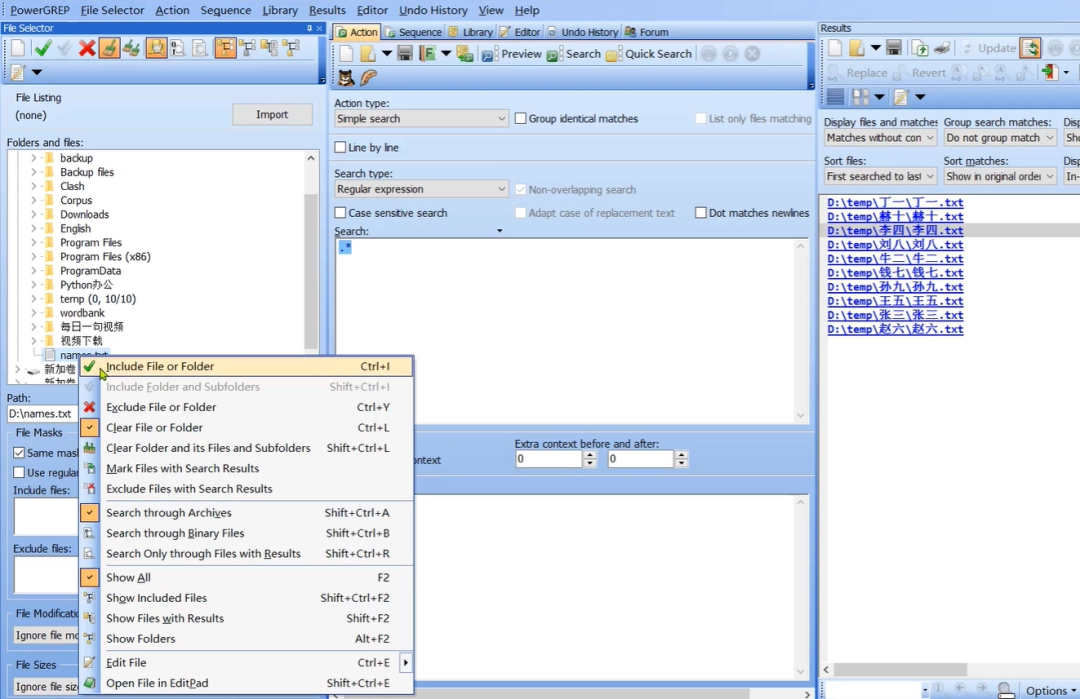Toggle Case sensitive search checkbox
The height and width of the screenshot is (699, 1080).
pos(341,213)
